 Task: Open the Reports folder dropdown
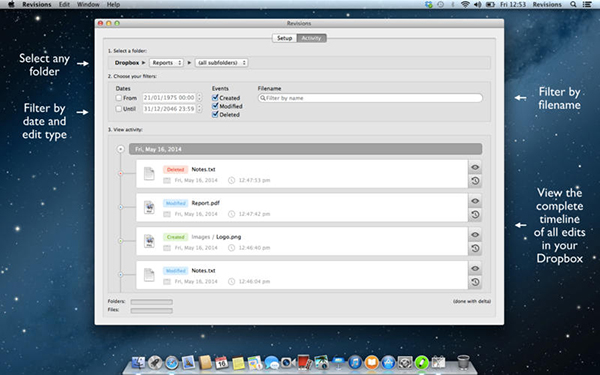click(166, 62)
